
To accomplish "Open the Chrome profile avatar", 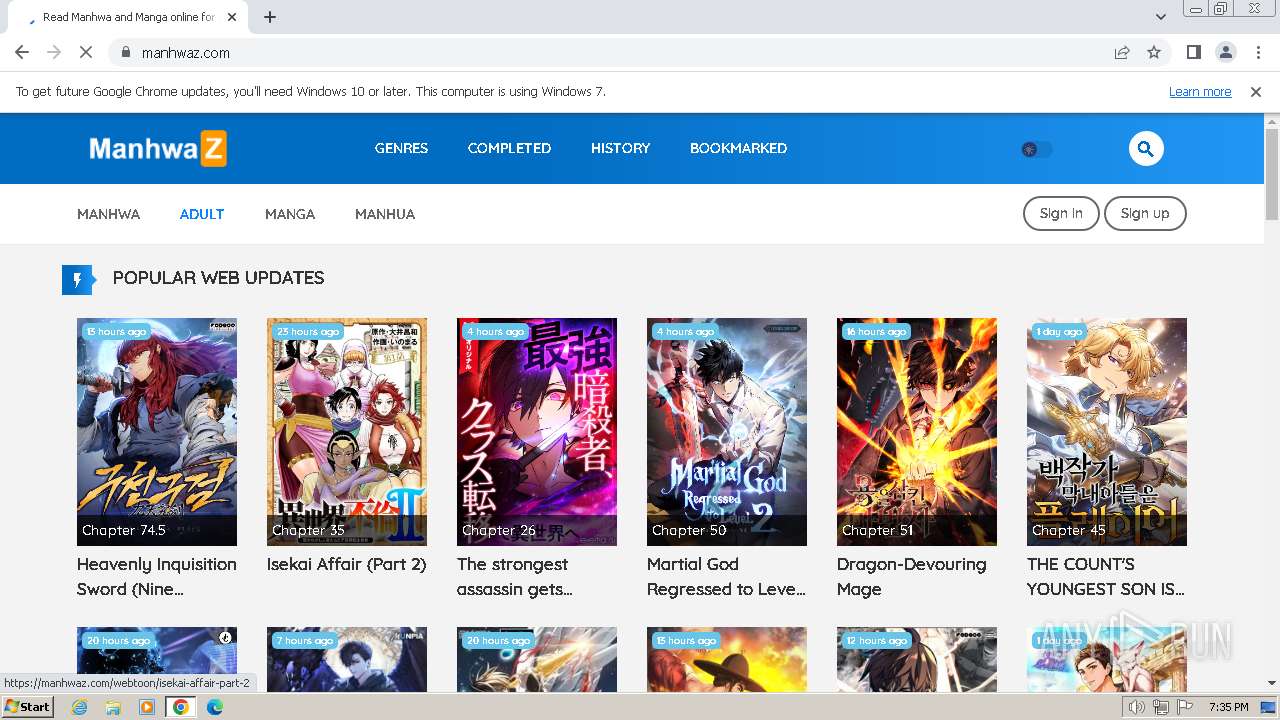I will pos(1225,52).
